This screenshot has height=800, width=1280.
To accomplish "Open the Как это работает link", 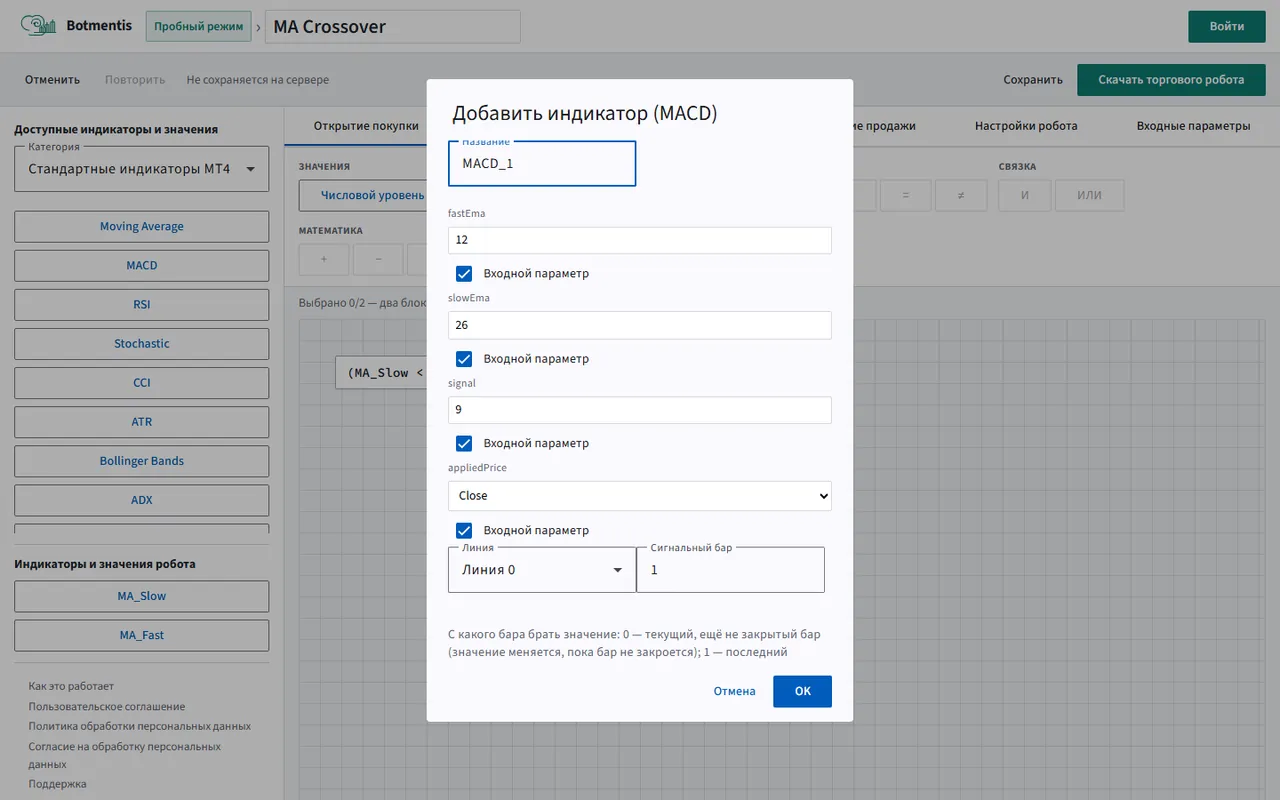I will point(71,686).
